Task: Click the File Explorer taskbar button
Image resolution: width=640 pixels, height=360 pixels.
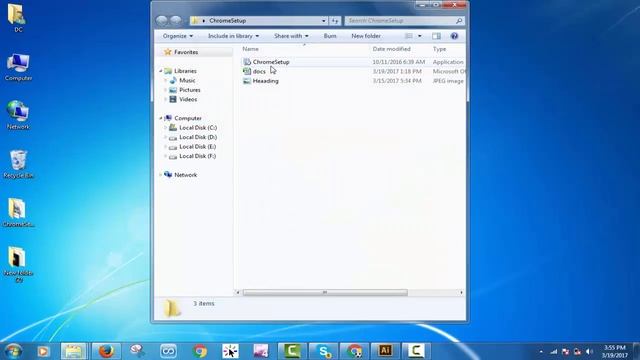Action: pos(73,351)
